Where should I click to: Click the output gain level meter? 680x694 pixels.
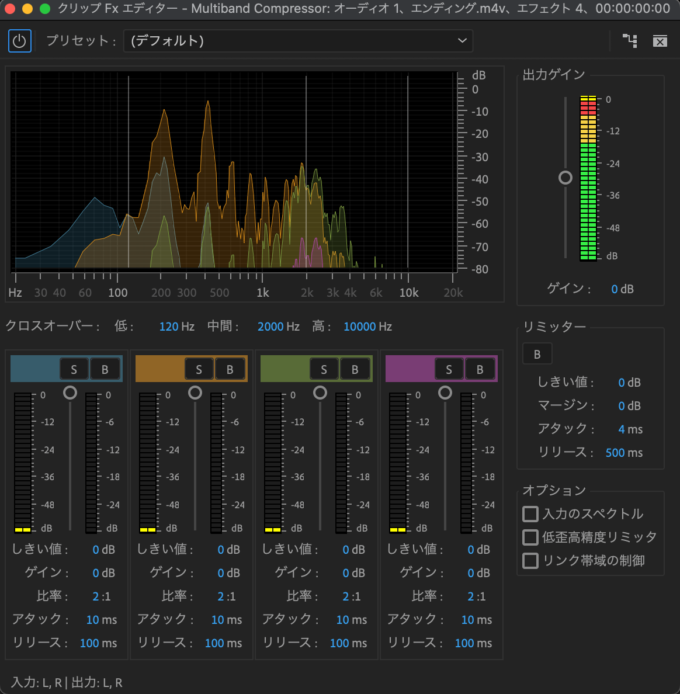pyautogui.click(x=588, y=177)
